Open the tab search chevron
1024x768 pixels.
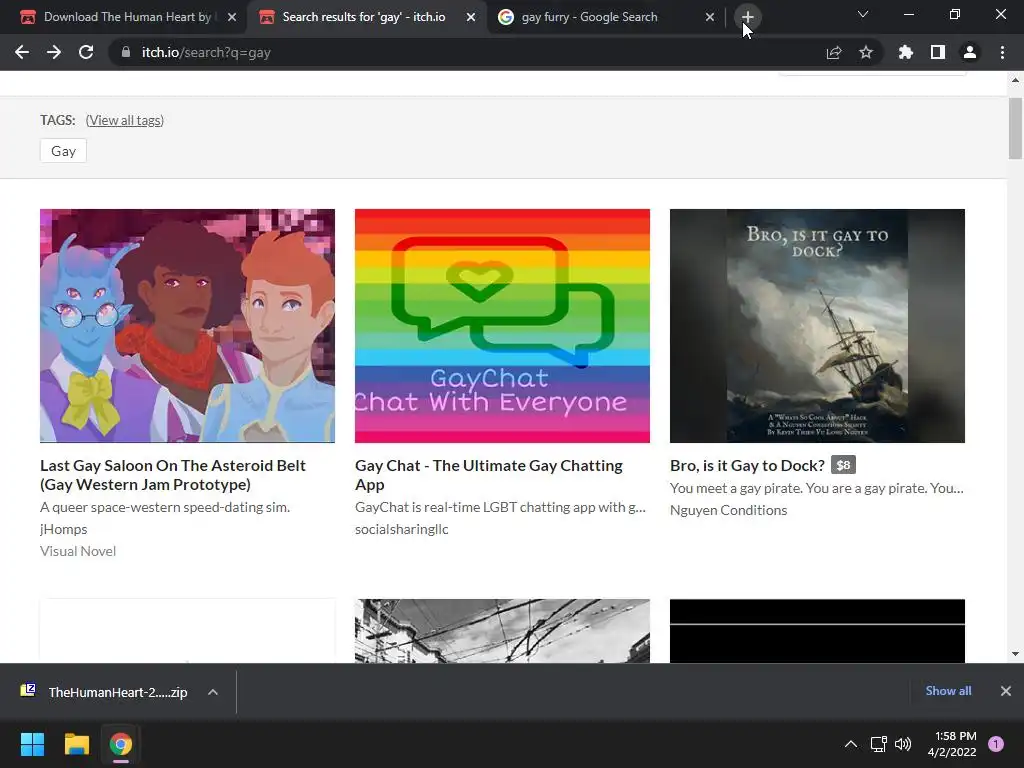click(863, 14)
